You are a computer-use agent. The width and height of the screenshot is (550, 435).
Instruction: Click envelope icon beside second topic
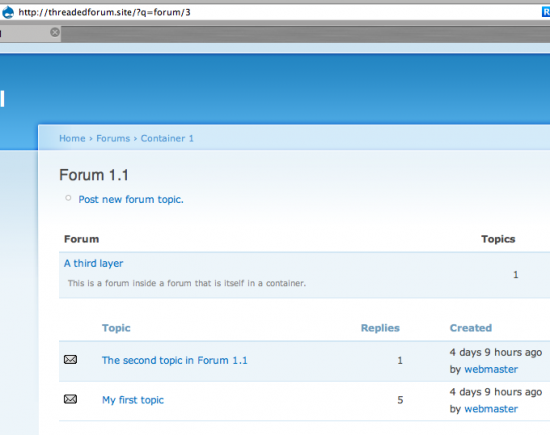point(70,360)
